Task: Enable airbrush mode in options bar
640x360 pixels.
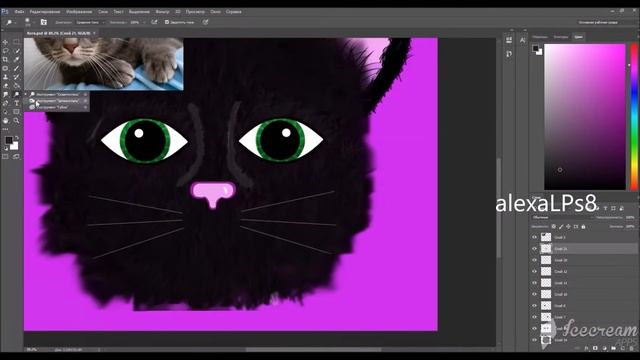Action: tap(154, 22)
